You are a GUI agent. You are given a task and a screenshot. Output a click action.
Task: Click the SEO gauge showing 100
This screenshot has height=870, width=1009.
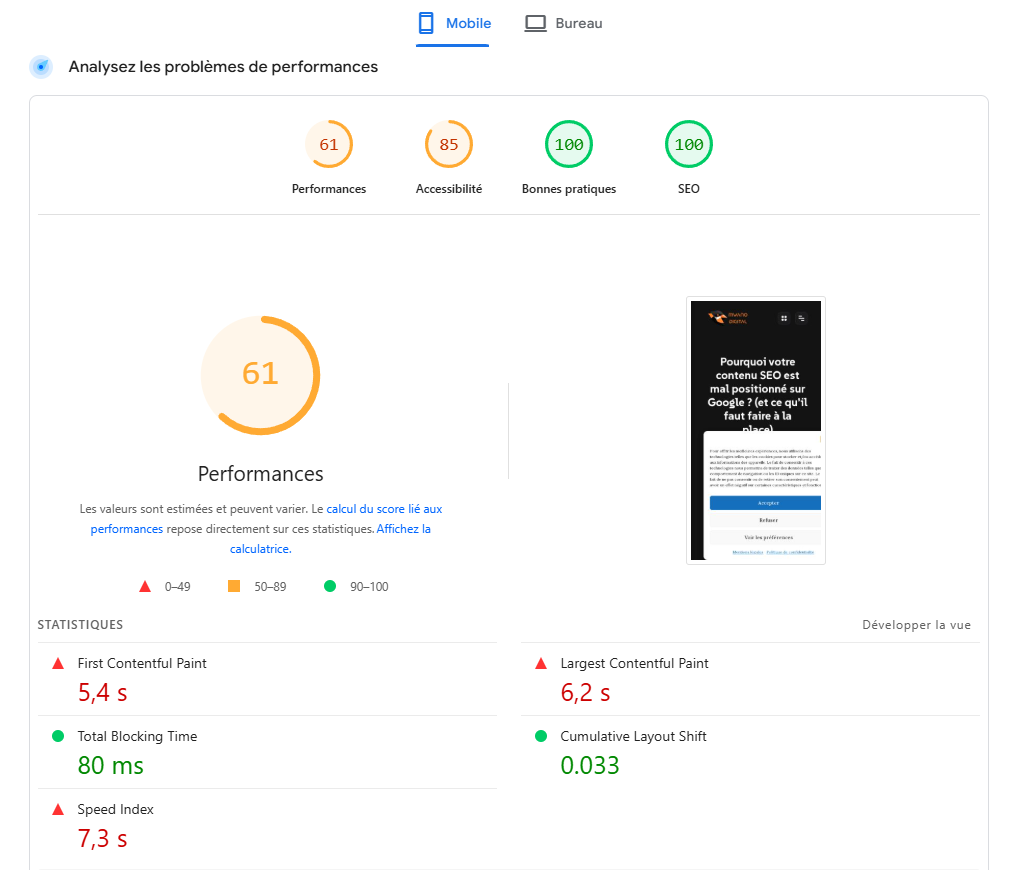pos(688,144)
